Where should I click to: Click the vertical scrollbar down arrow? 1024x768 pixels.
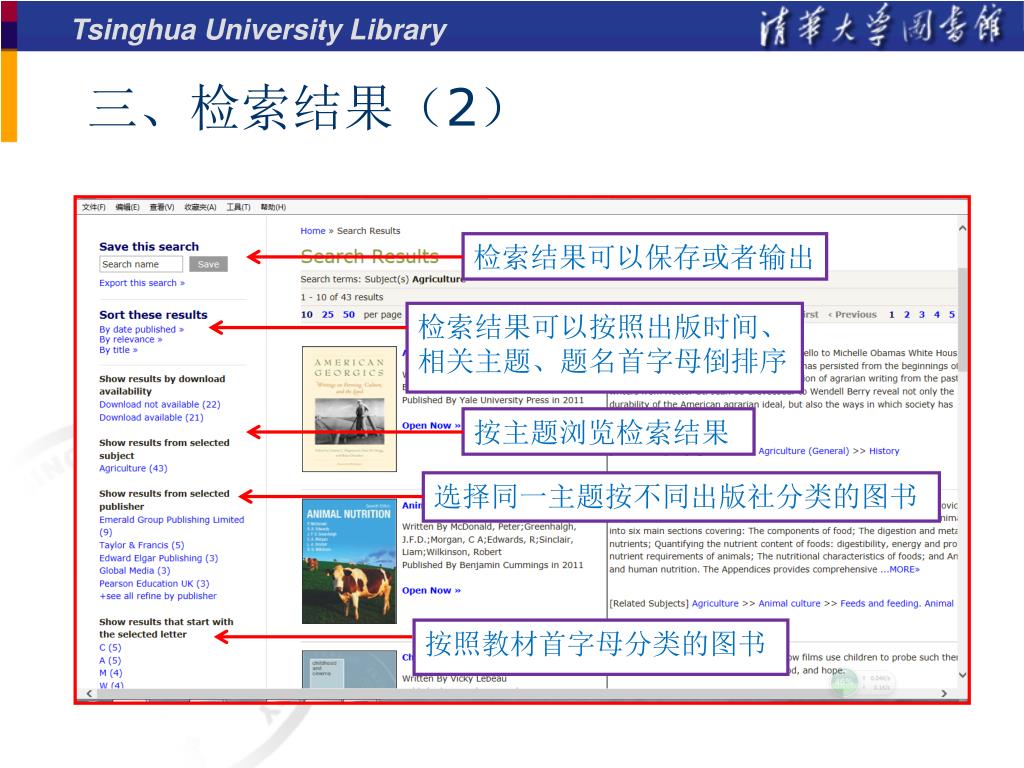pyautogui.click(x=962, y=675)
